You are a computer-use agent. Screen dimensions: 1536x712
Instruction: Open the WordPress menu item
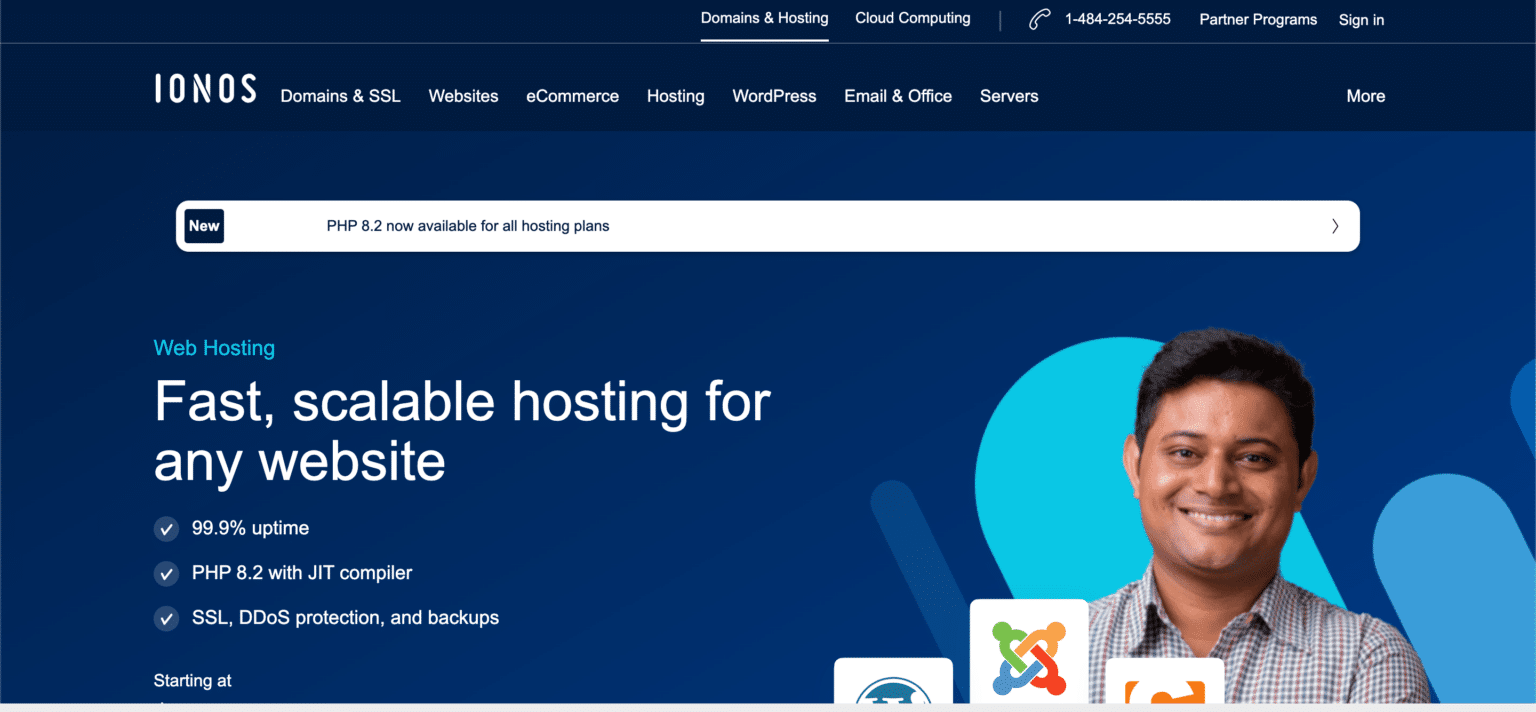pos(774,96)
